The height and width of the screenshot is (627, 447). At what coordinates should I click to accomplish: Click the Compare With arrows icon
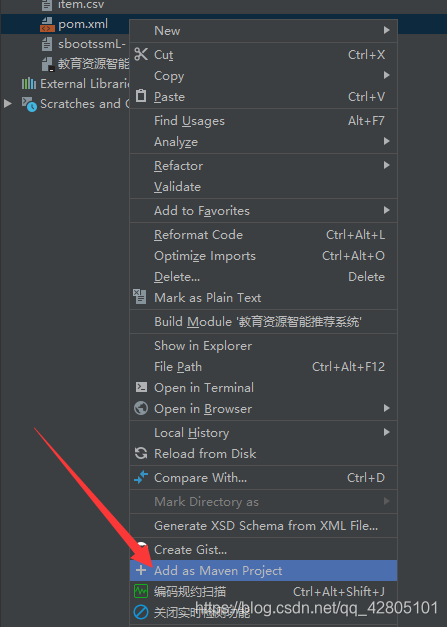point(141,477)
